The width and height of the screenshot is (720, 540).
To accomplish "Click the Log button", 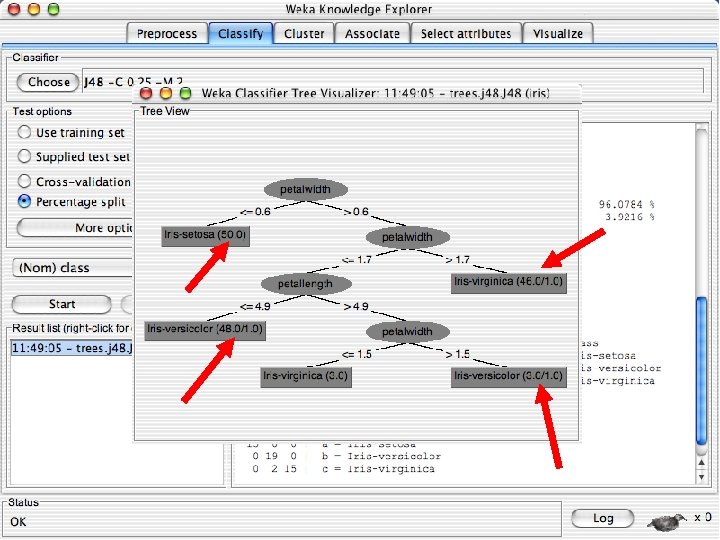I will (x=603, y=518).
